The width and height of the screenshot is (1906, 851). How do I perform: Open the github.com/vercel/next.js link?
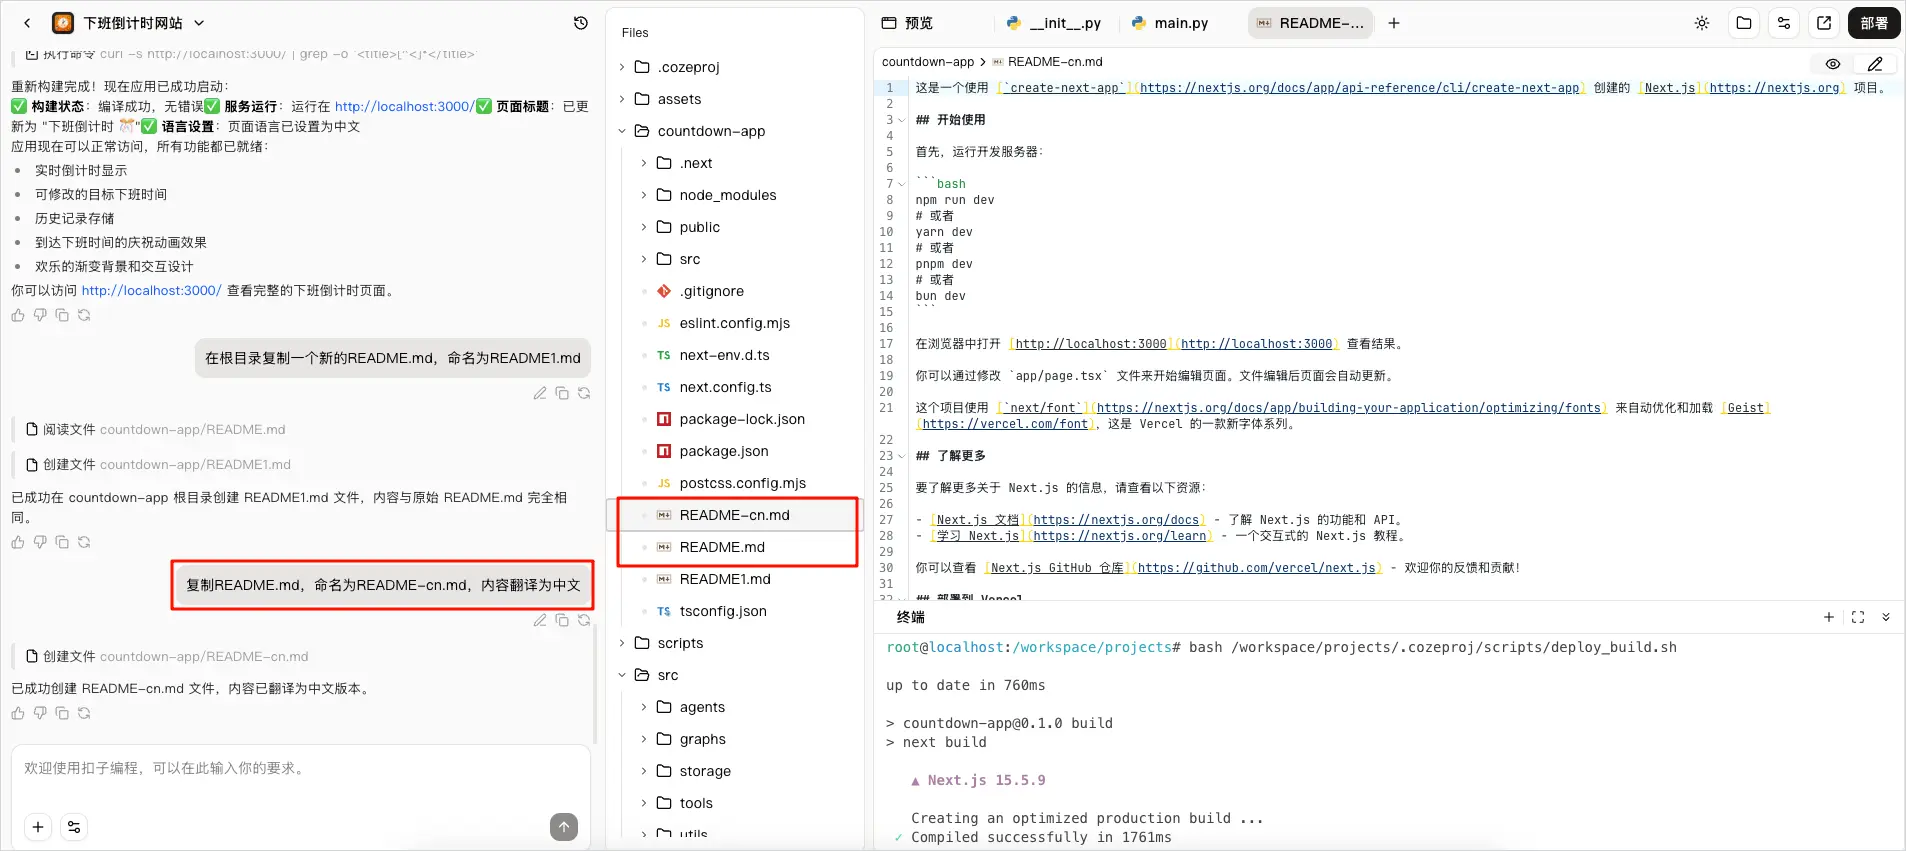tap(1257, 568)
